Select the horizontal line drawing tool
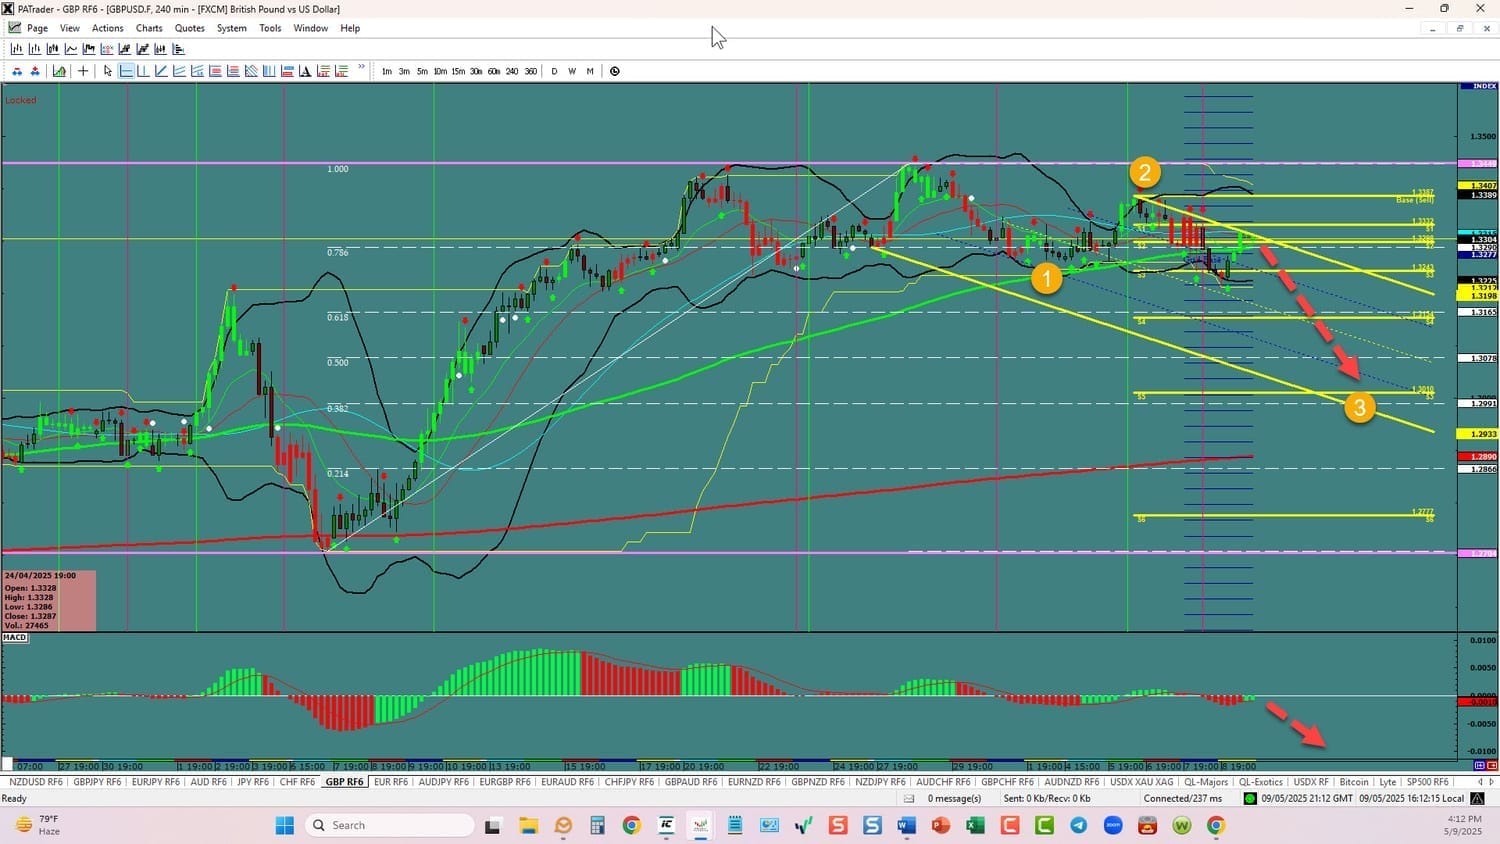This screenshot has width=1500, height=844. (126, 71)
